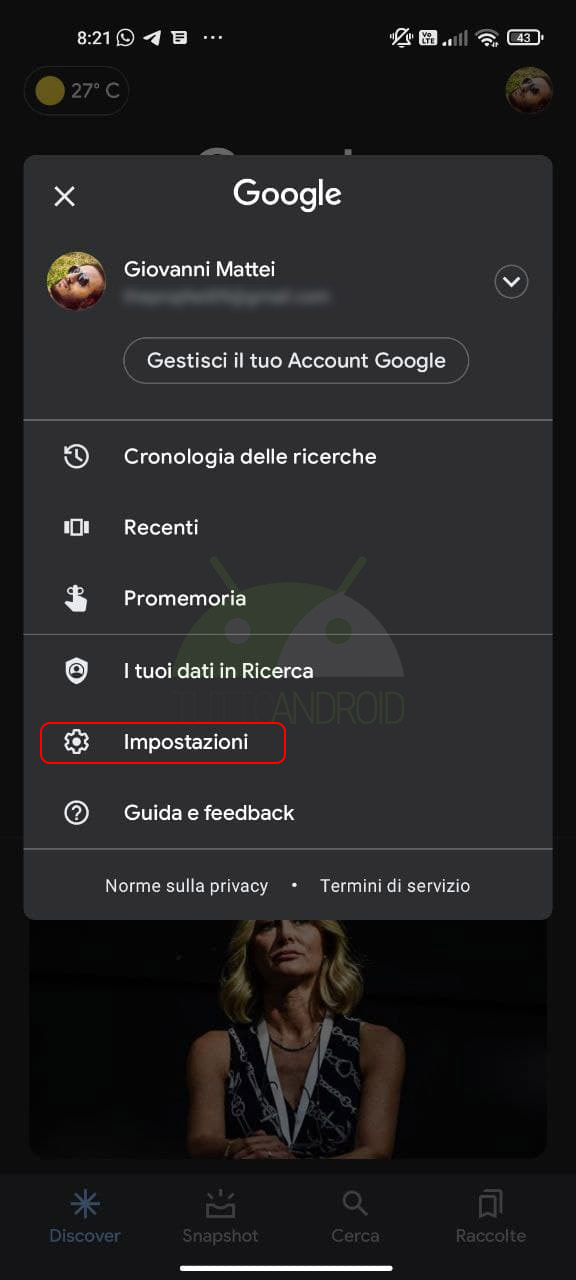Tap the I tuoi dati in Ricerca shield icon

coord(76,671)
